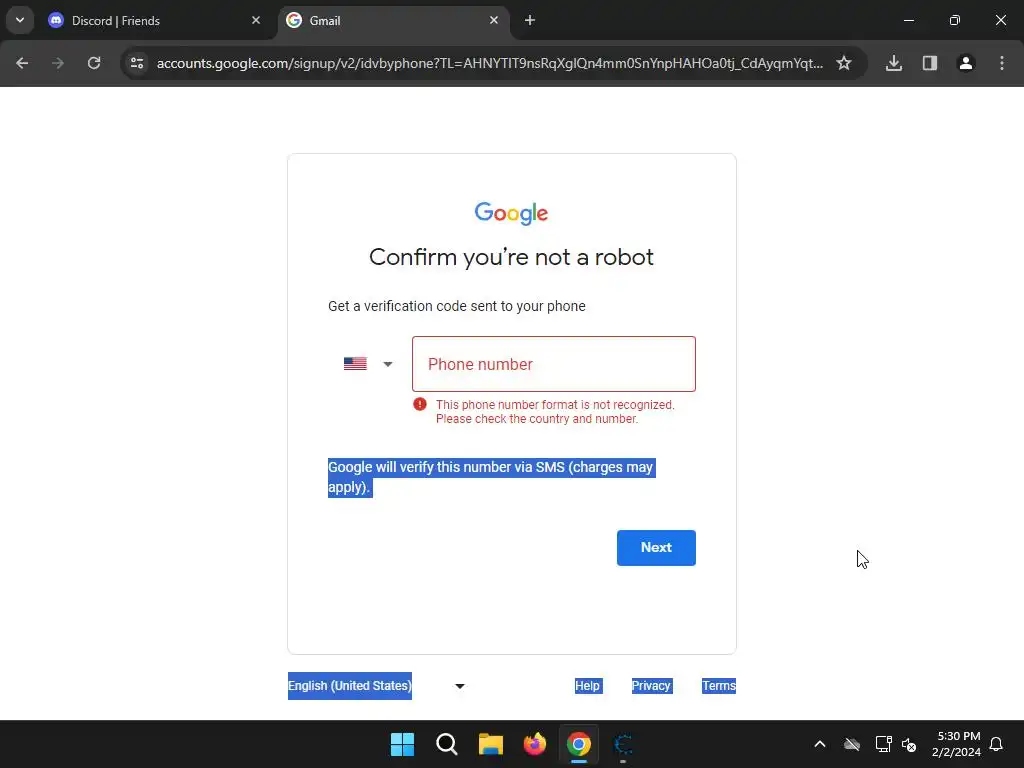Open the Privacy link
This screenshot has height=768, width=1024.
point(651,686)
